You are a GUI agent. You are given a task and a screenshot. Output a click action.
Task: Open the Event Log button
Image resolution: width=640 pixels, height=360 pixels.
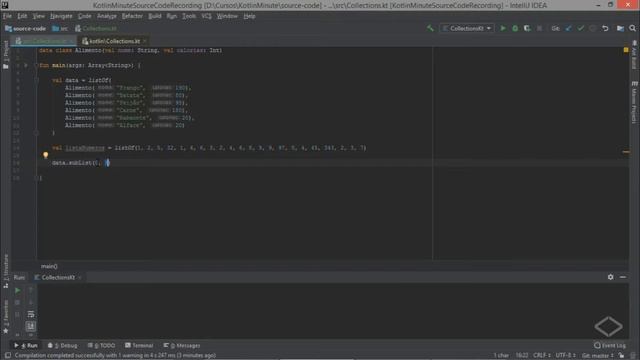point(610,345)
